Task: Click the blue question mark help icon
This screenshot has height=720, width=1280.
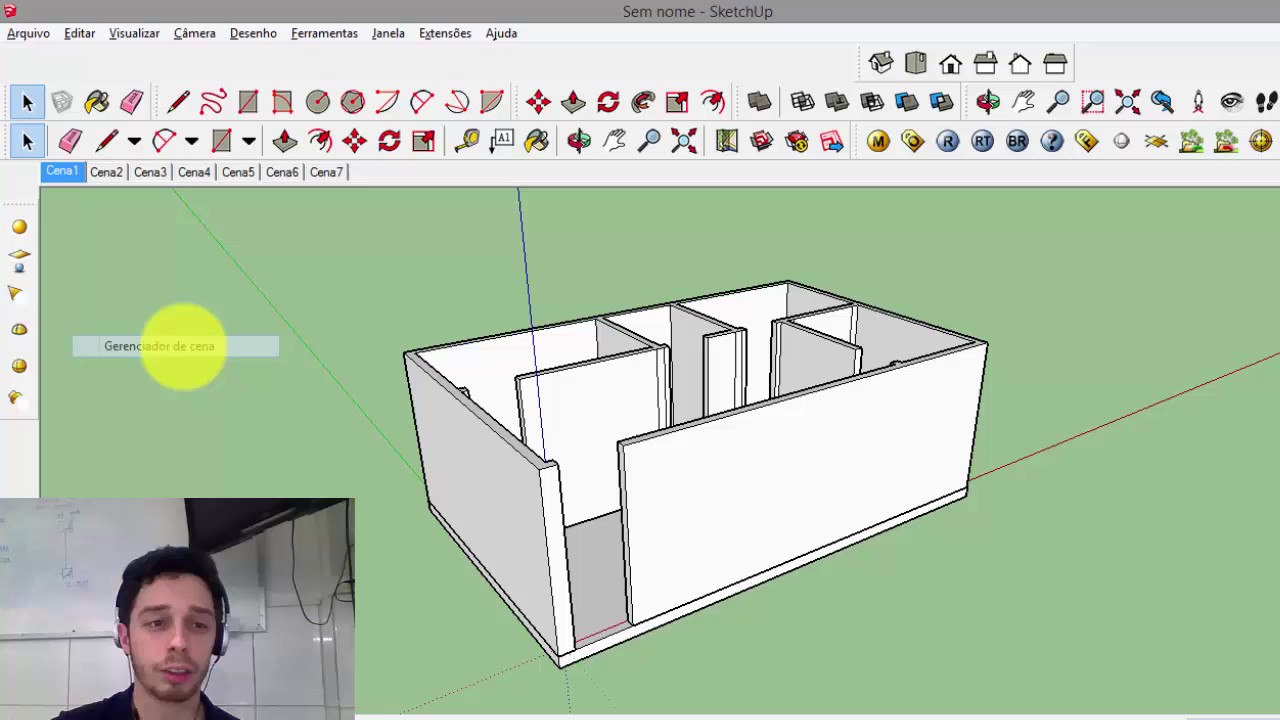Action: pos(1052,141)
